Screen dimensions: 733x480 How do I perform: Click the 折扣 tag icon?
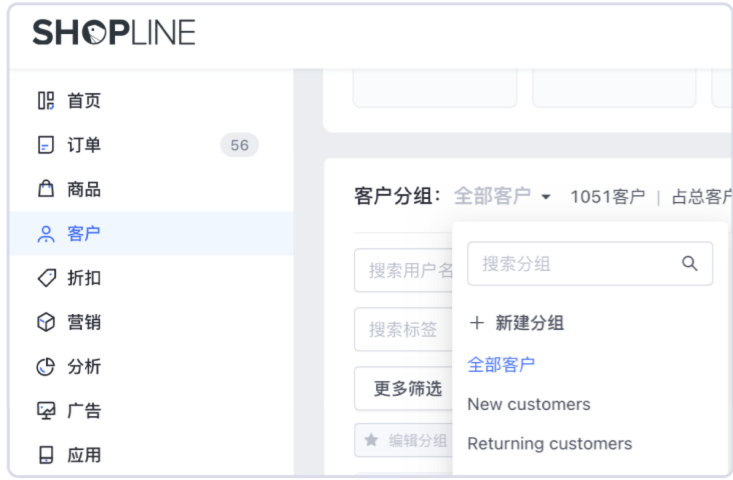pyautogui.click(x=46, y=278)
